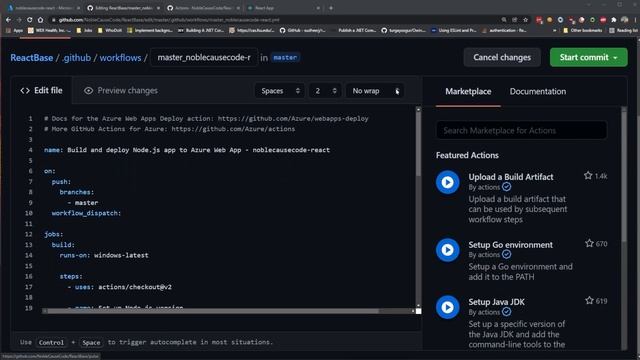
Task: Click the browser address bar URL
Action: [169, 20]
